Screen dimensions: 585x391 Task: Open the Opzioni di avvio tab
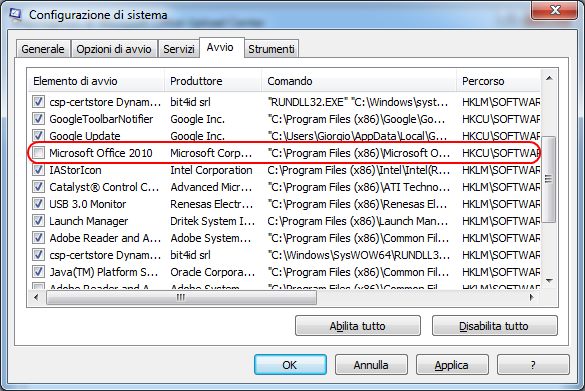click(x=114, y=49)
